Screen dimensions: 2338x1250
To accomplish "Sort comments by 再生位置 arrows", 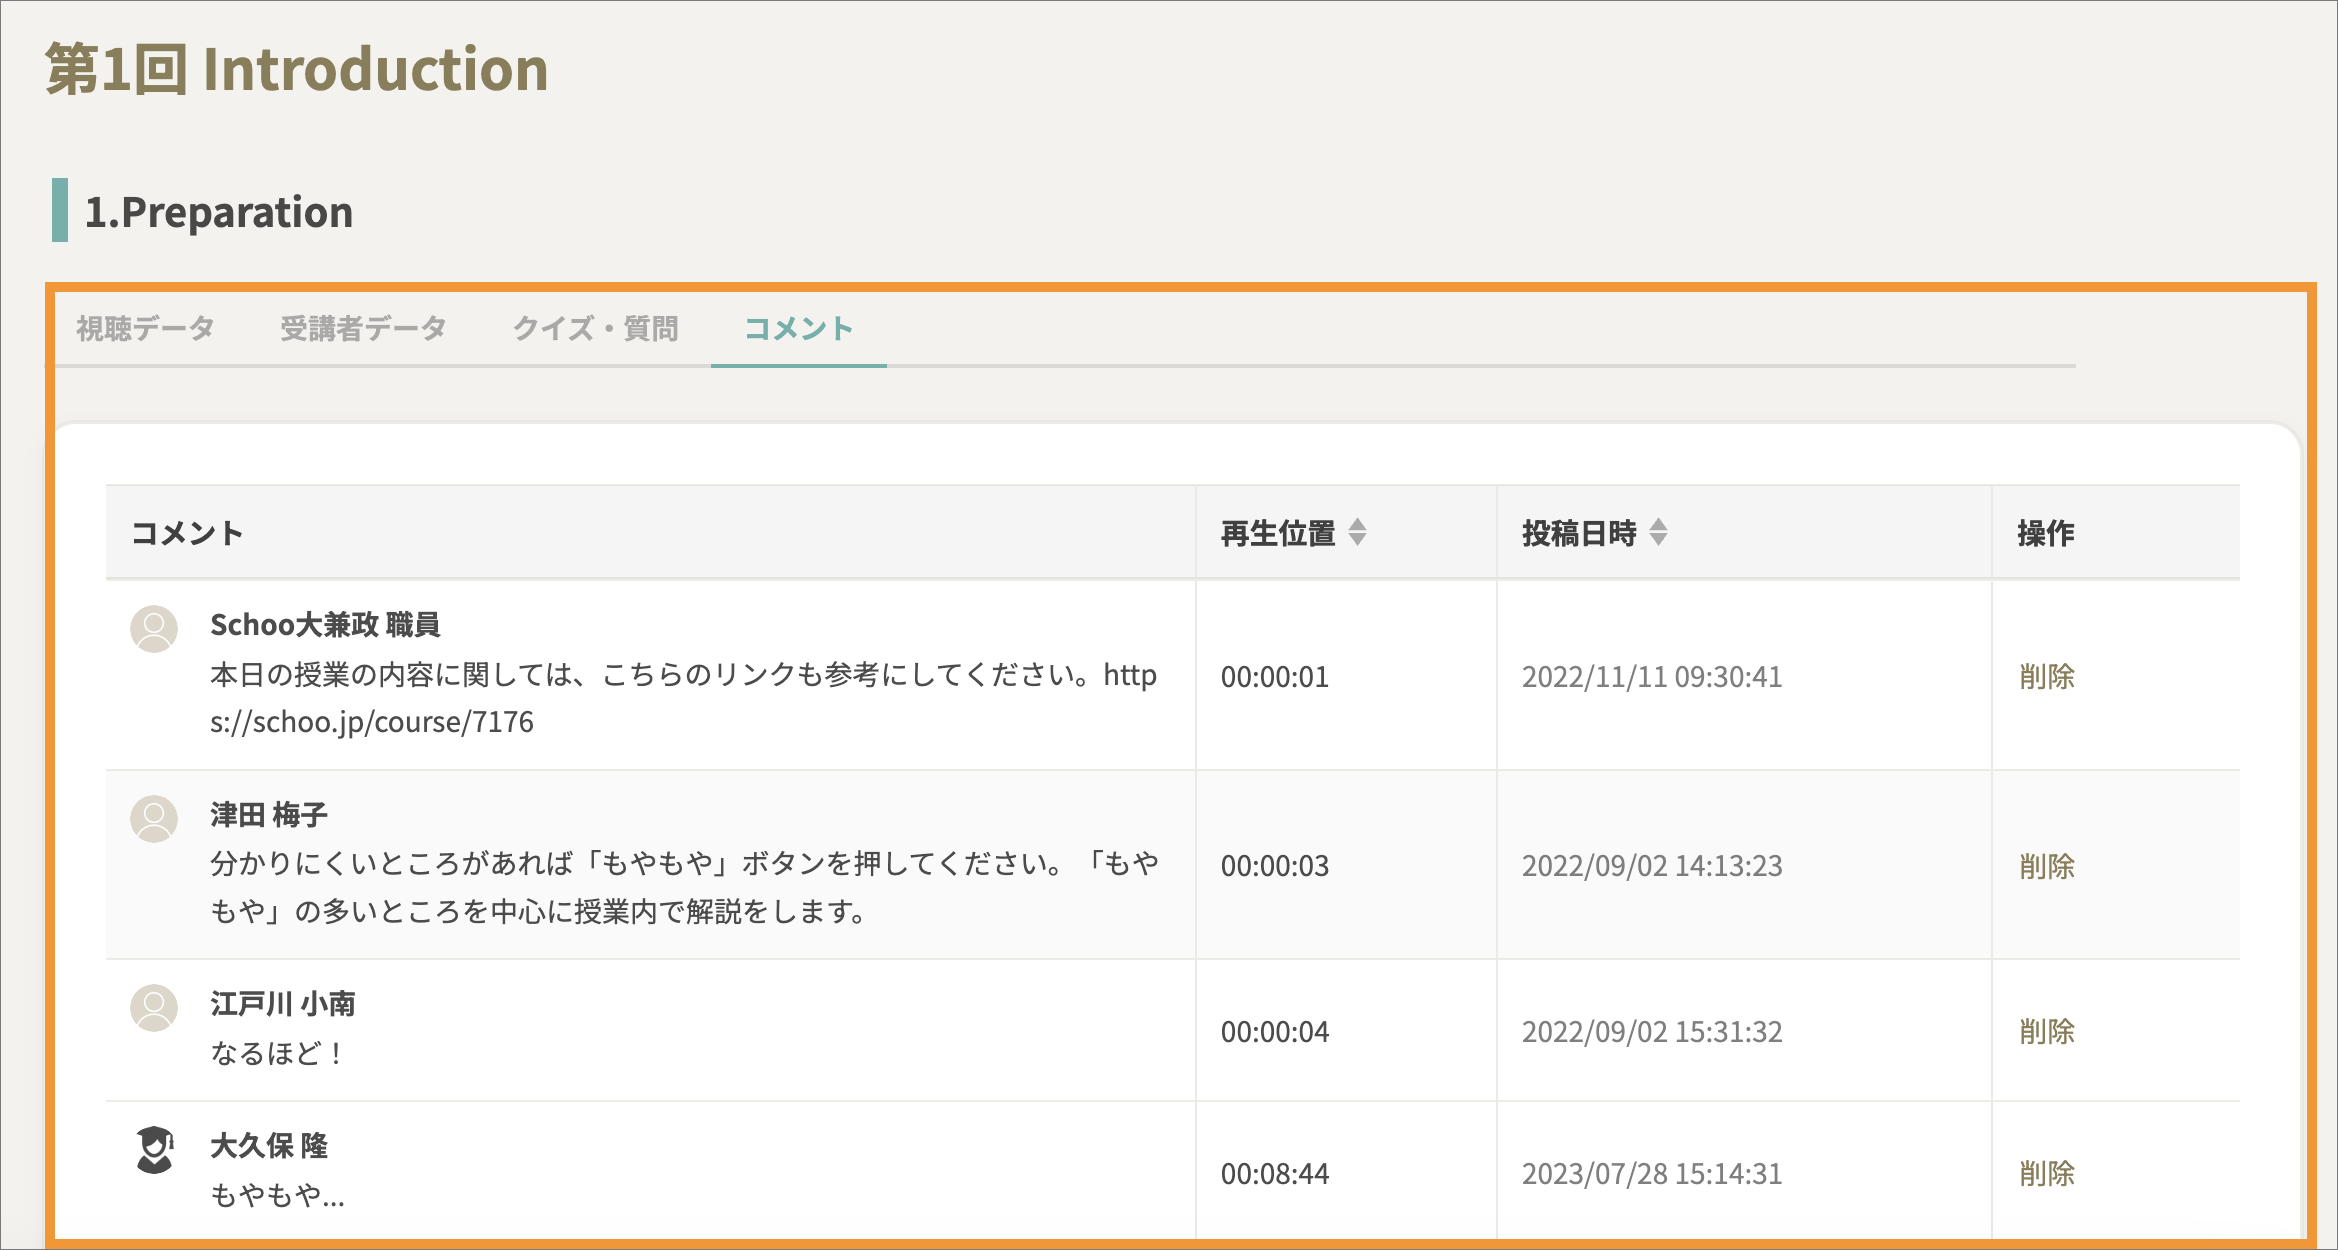I will tap(1357, 532).
